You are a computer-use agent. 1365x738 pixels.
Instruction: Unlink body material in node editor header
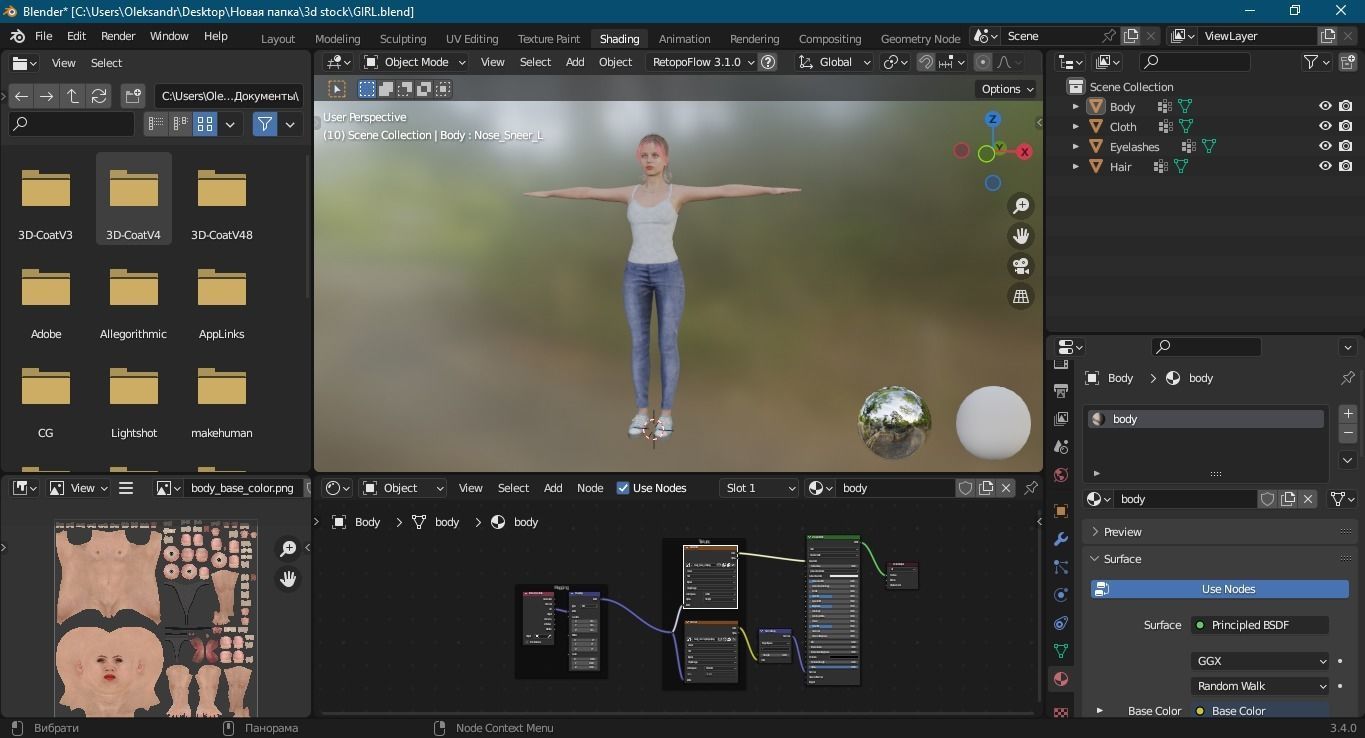coord(1006,488)
